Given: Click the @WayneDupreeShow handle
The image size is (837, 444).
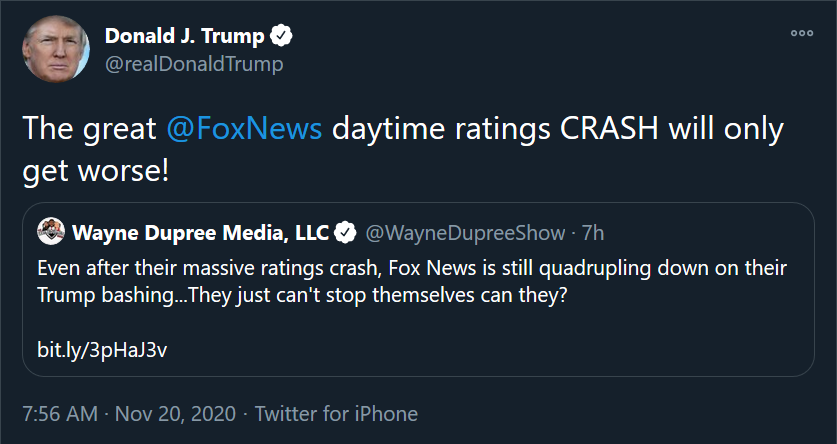Looking at the screenshot, I should (x=465, y=233).
